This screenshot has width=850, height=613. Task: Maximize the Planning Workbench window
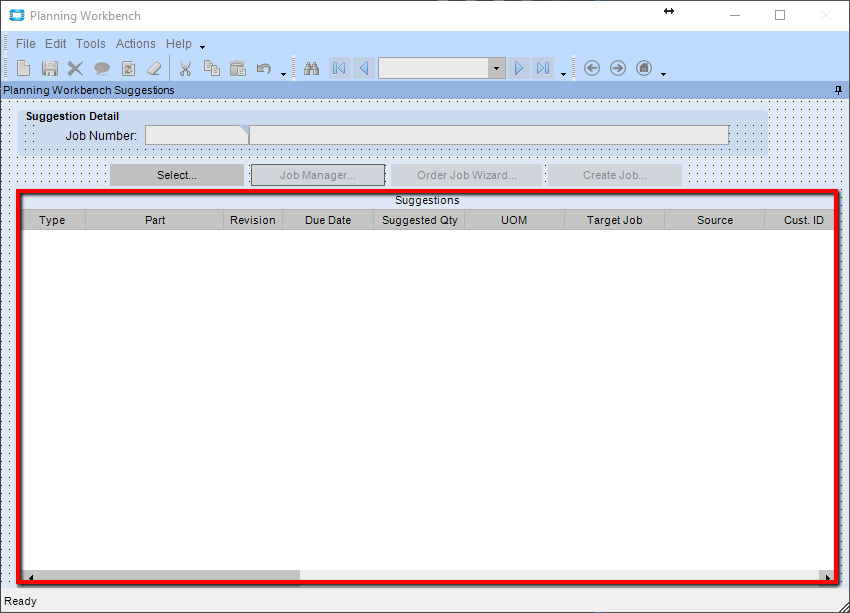780,15
